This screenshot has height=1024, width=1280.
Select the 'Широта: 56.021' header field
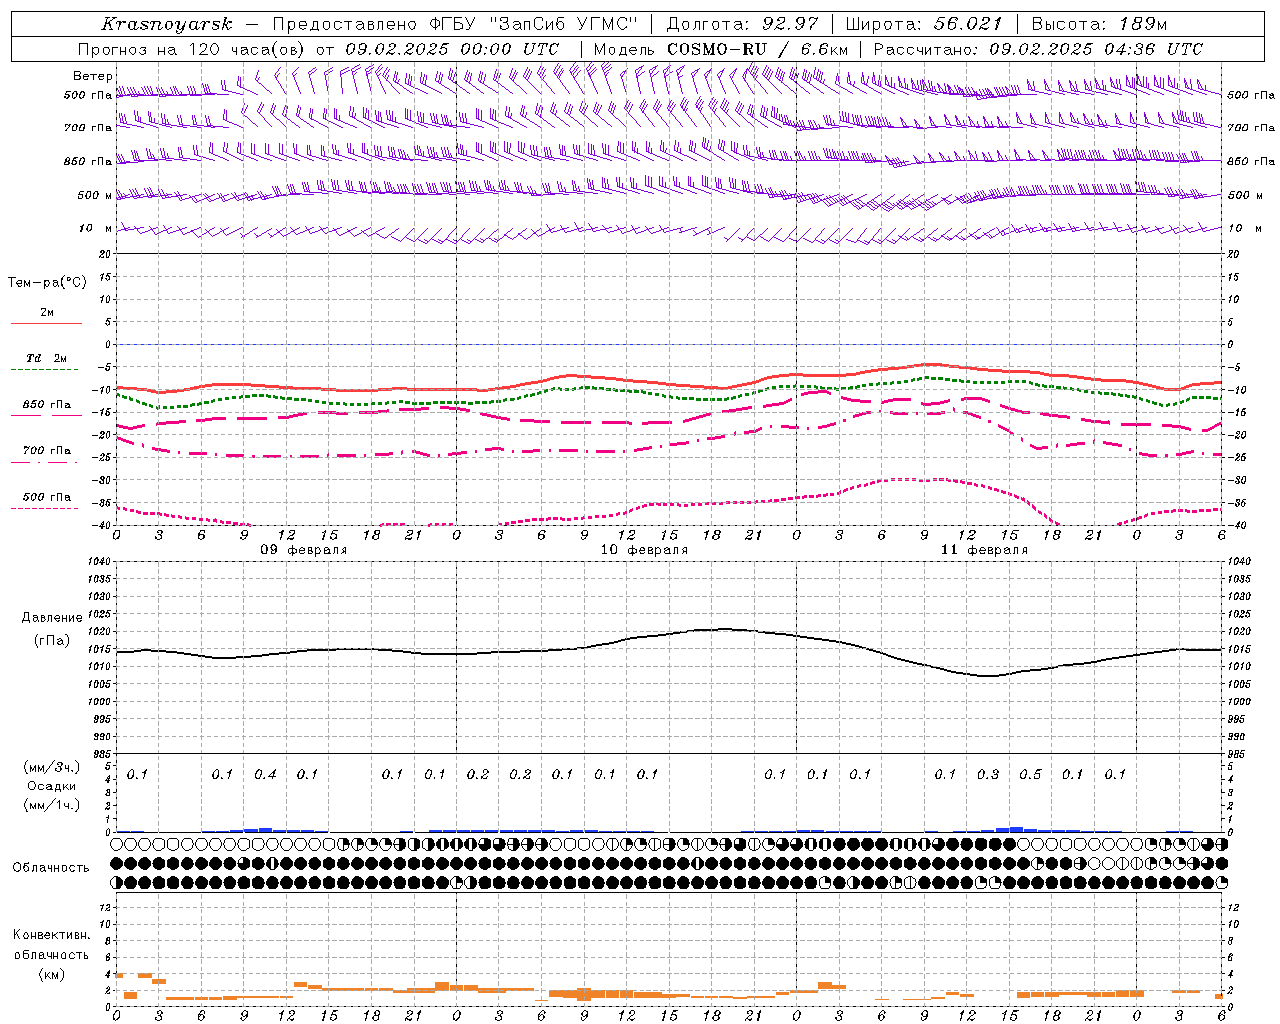pyautogui.click(x=923, y=24)
